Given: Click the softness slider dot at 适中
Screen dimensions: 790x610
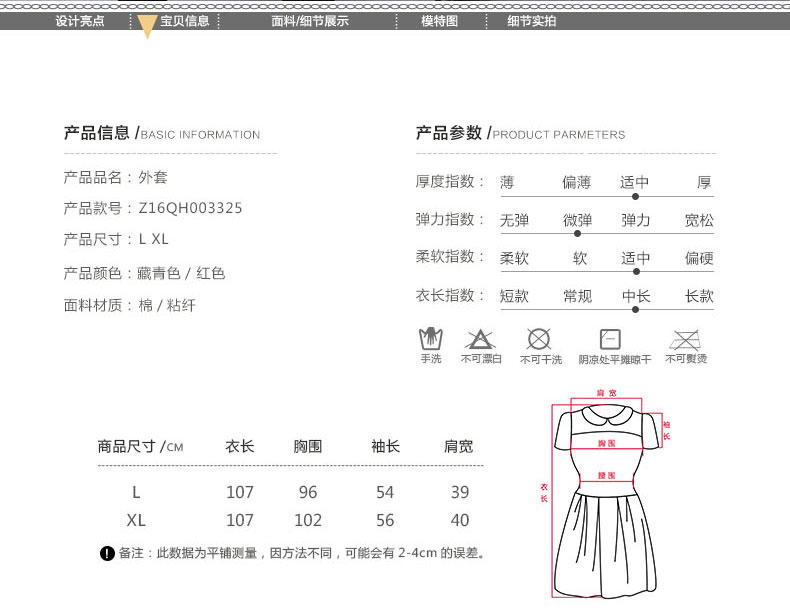Looking at the screenshot, I should tap(636, 271).
